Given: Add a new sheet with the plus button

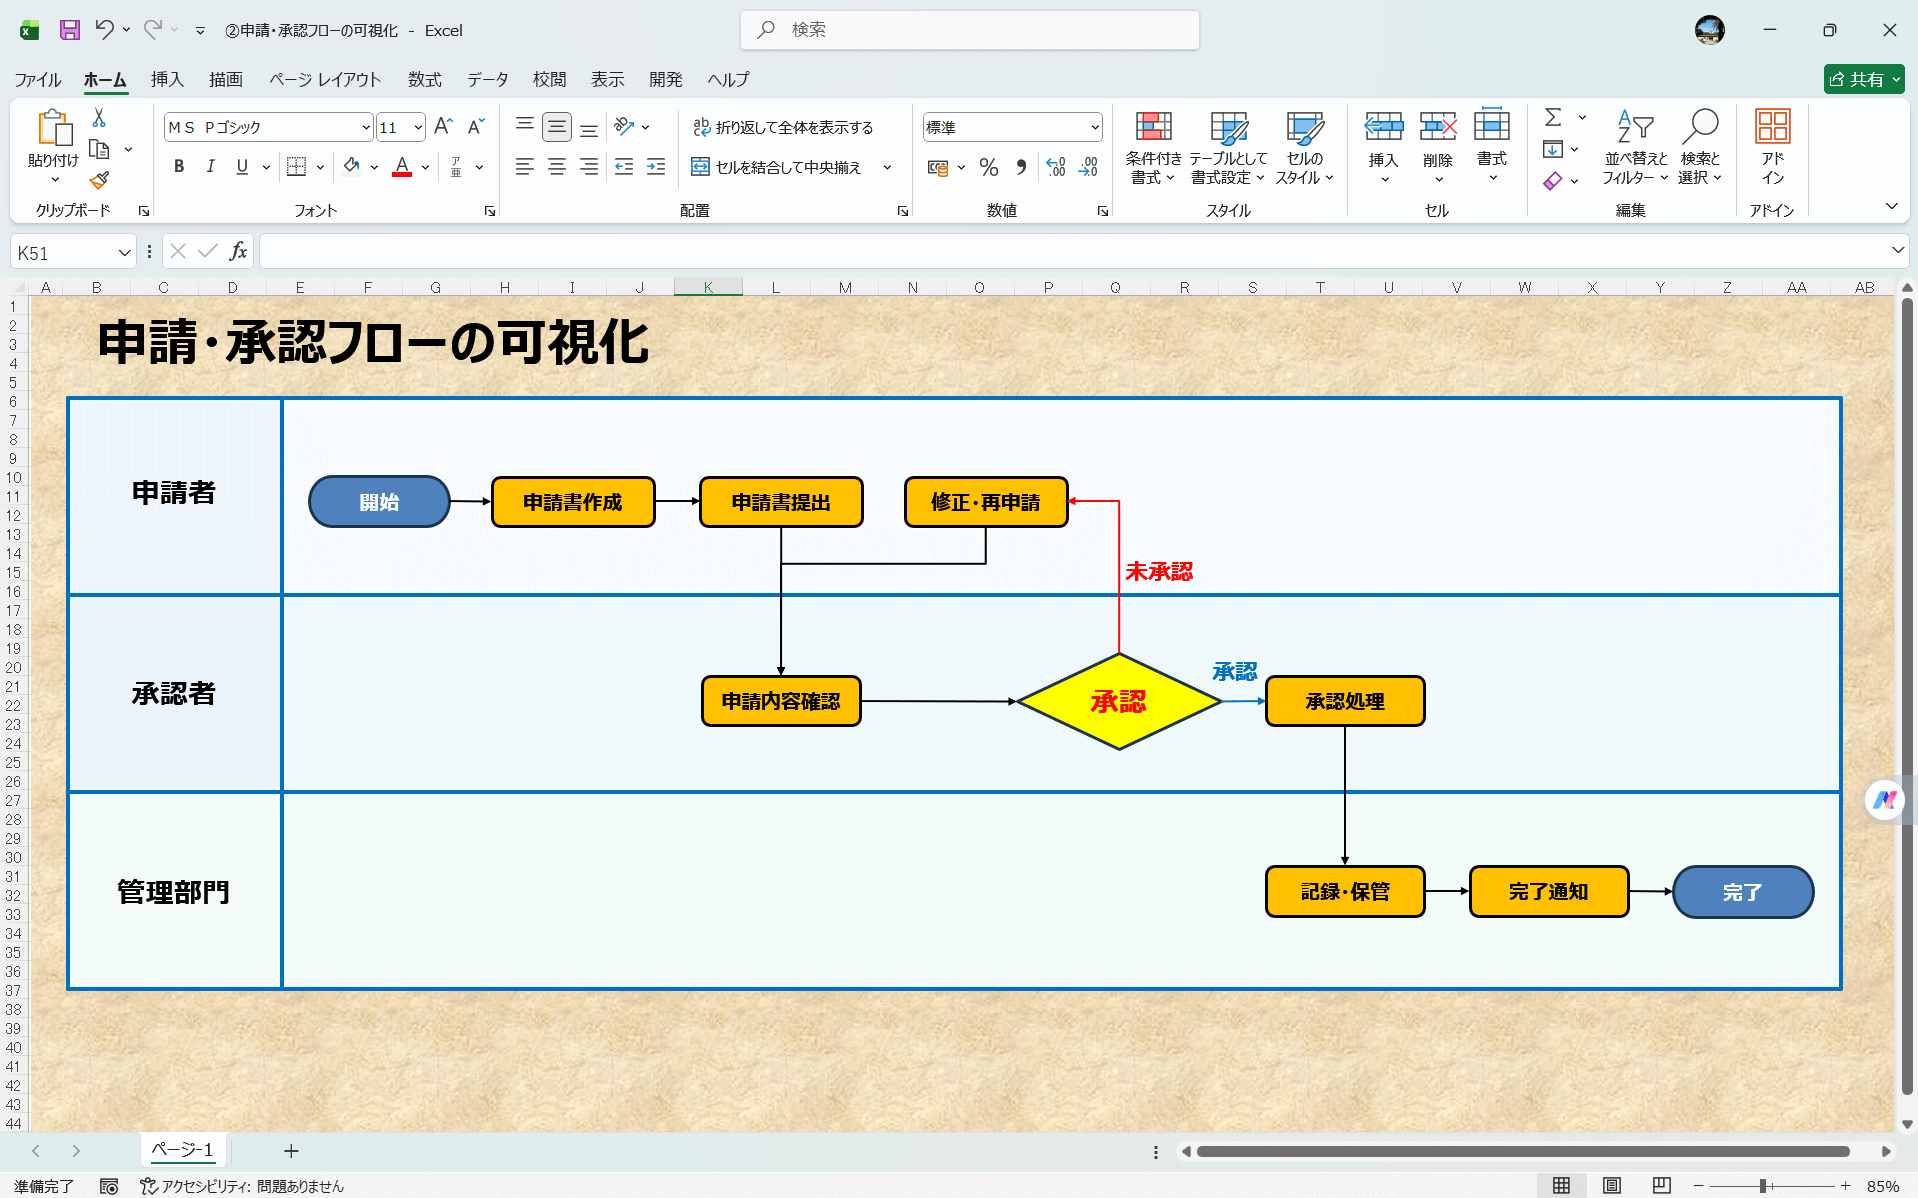Looking at the screenshot, I should (x=290, y=1150).
